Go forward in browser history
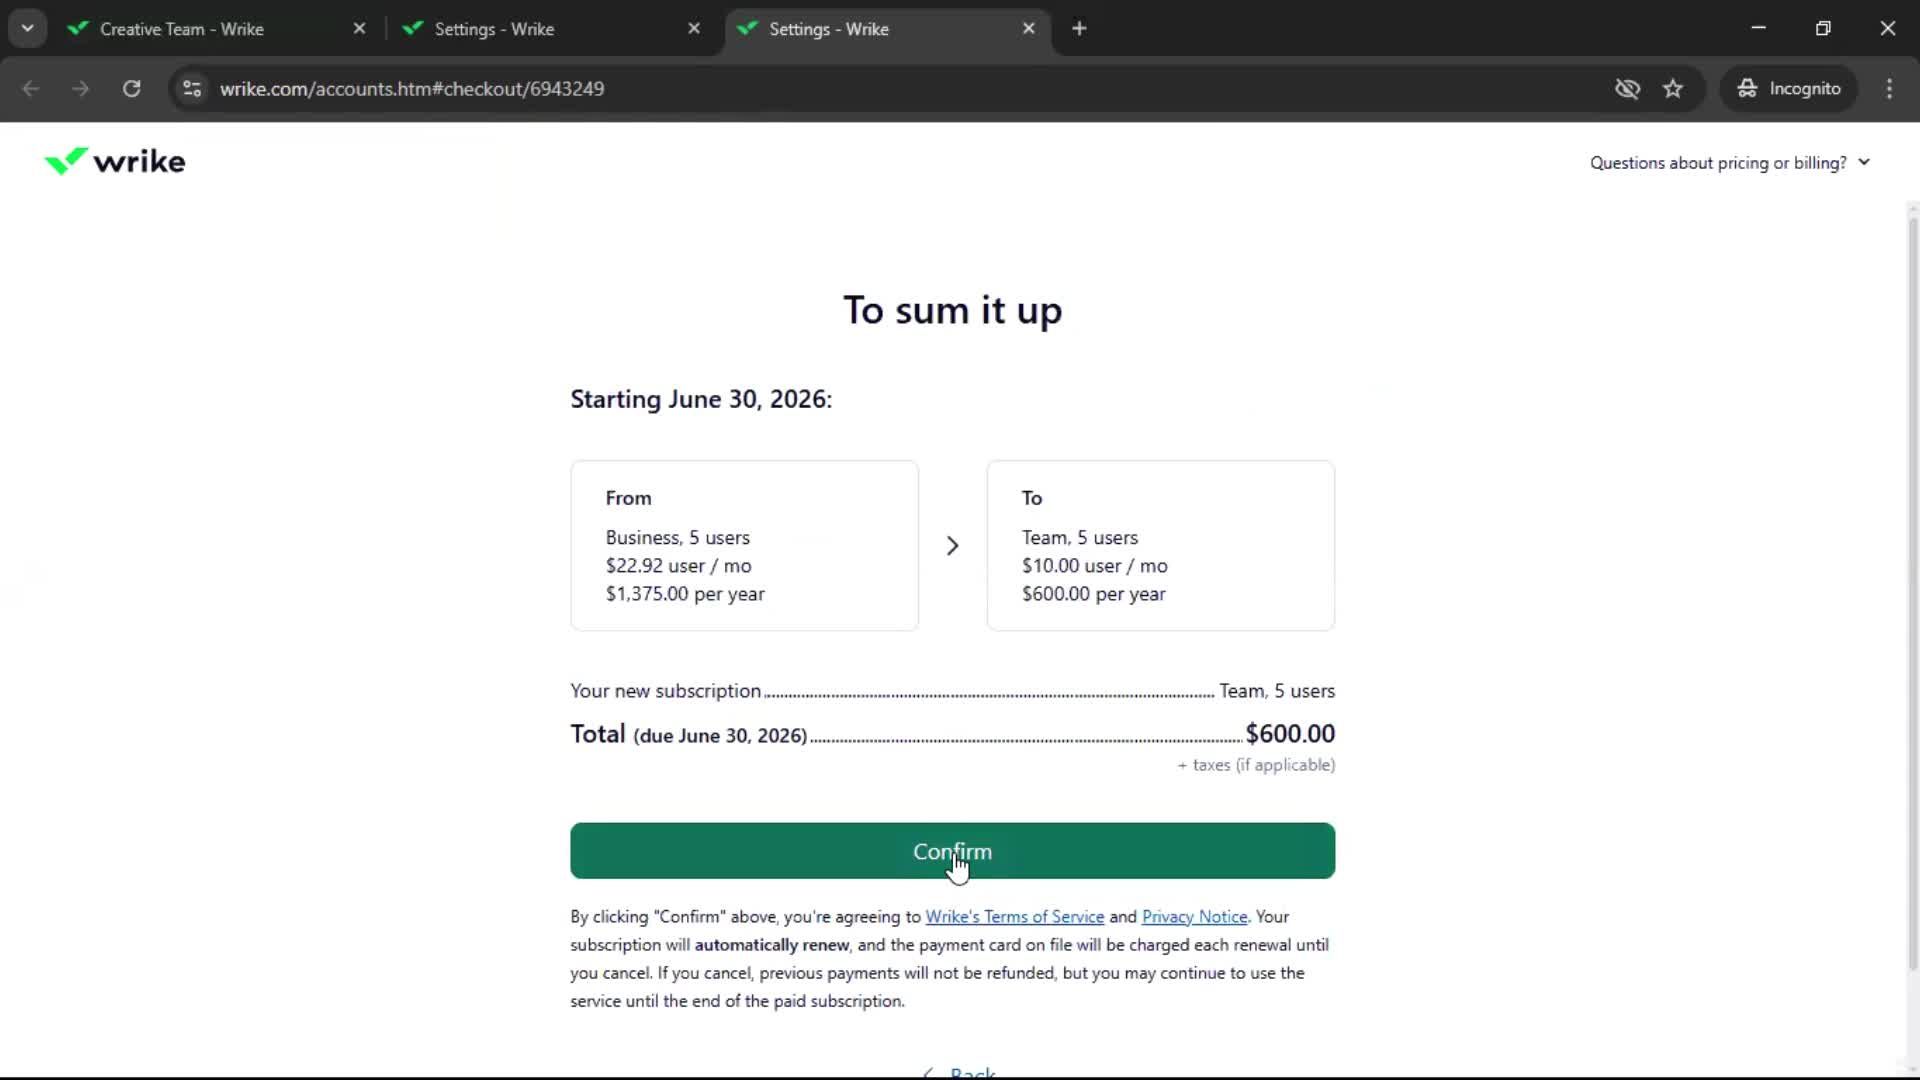The width and height of the screenshot is (1920, 1080). pos(81,89)
